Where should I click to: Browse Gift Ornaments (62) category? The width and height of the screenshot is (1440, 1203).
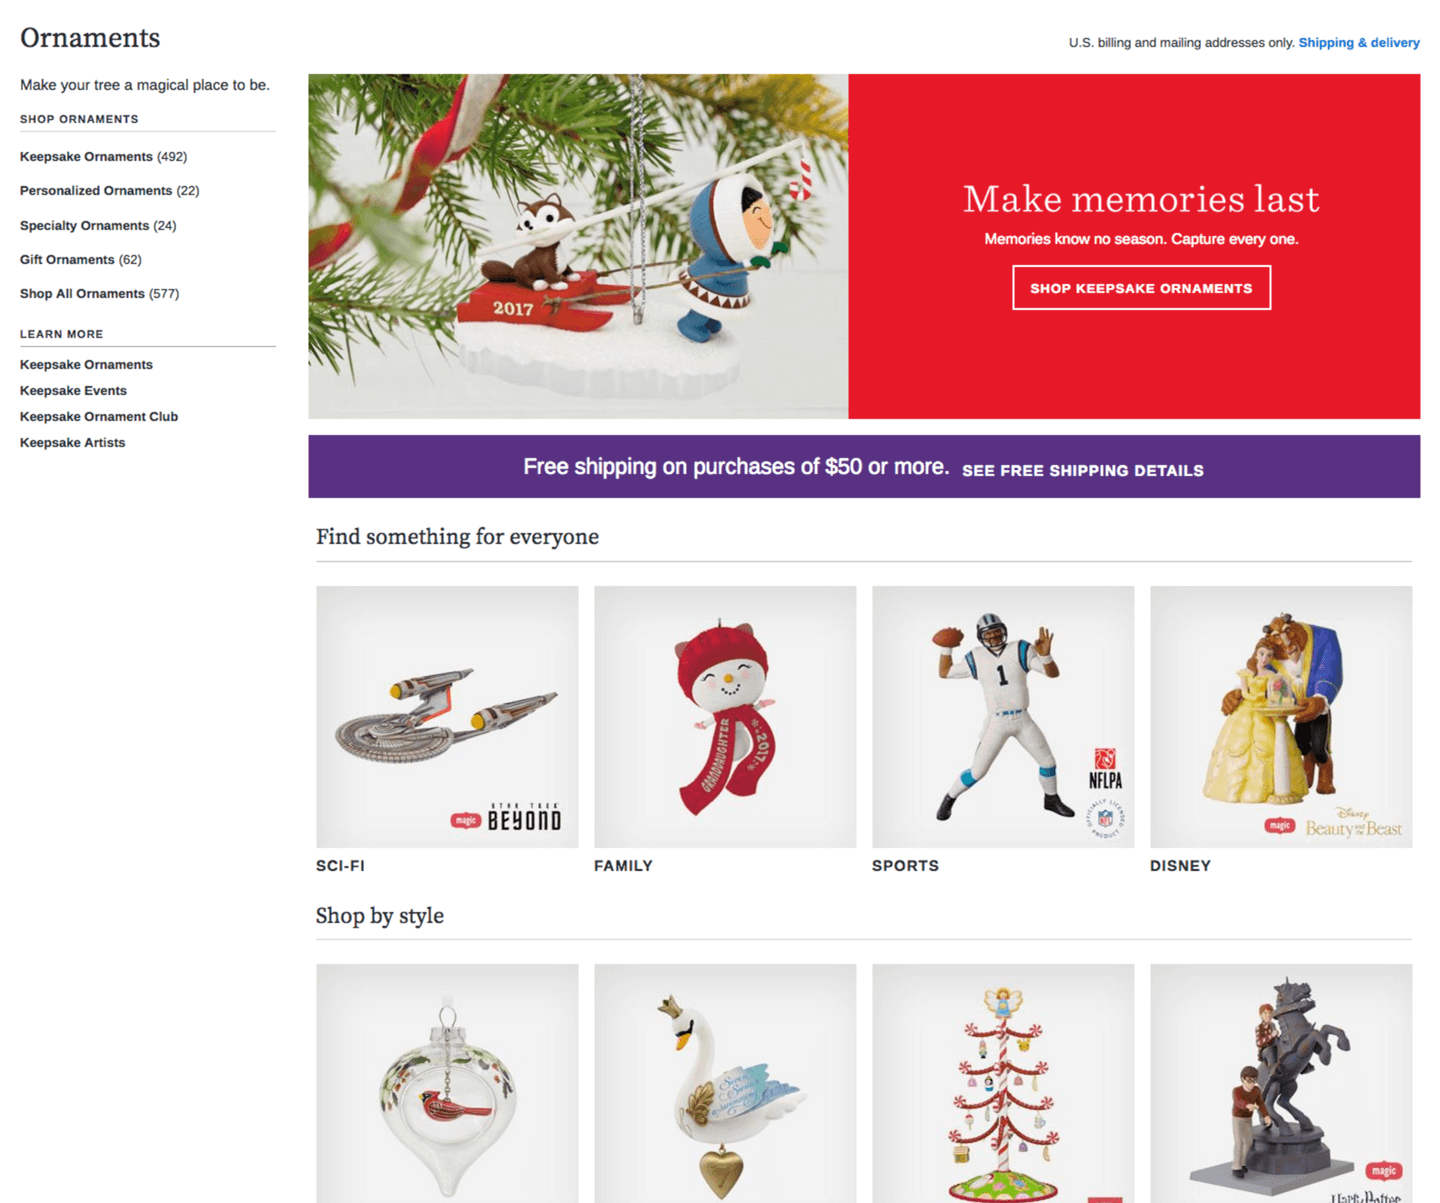[x=81, y=259]
